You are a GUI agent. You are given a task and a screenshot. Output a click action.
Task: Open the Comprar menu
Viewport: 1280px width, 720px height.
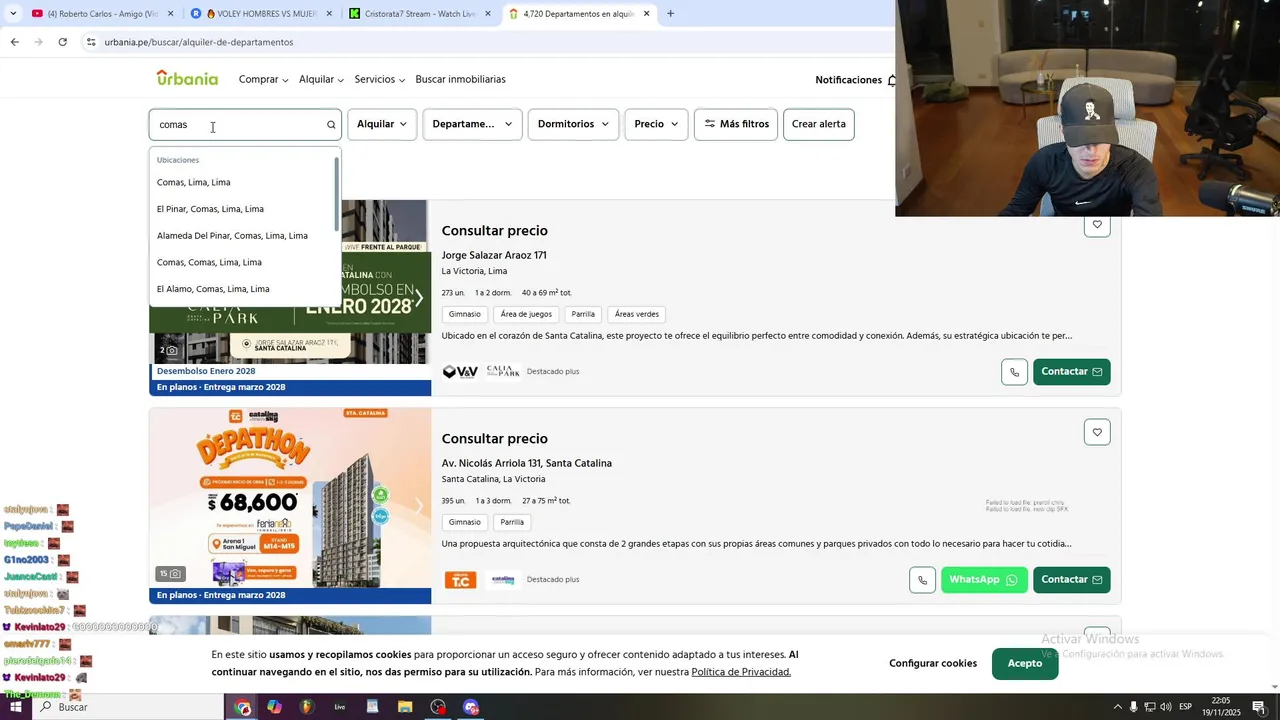point(263,79)
